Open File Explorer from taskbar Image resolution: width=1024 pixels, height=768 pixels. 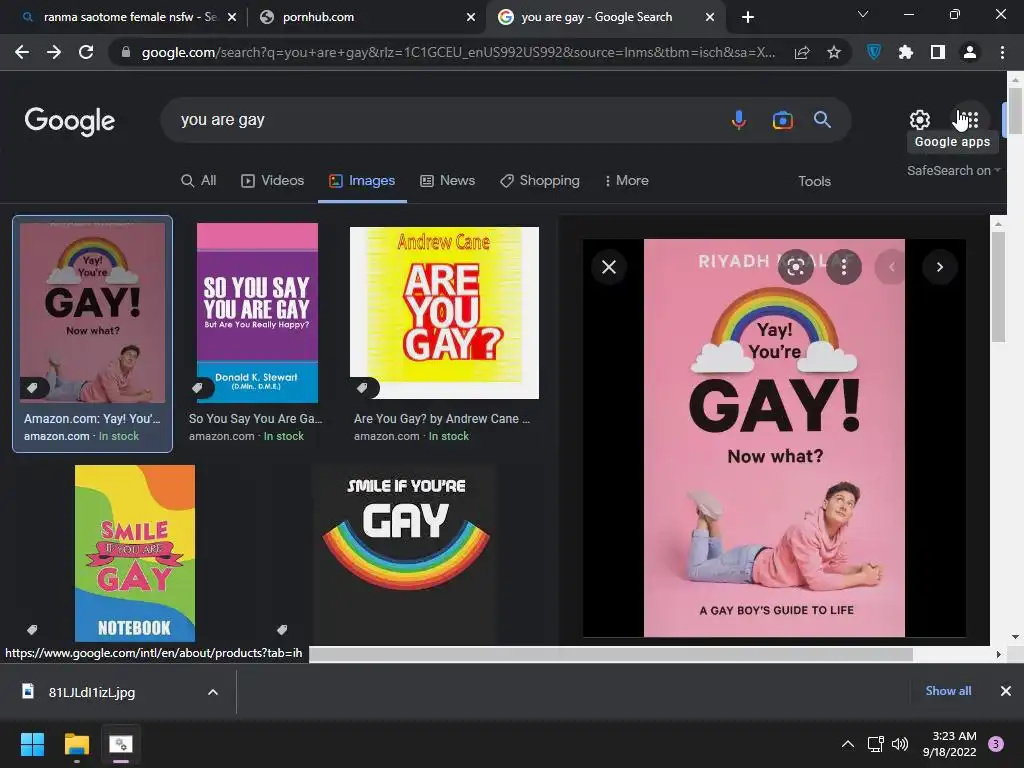point(76,744)
